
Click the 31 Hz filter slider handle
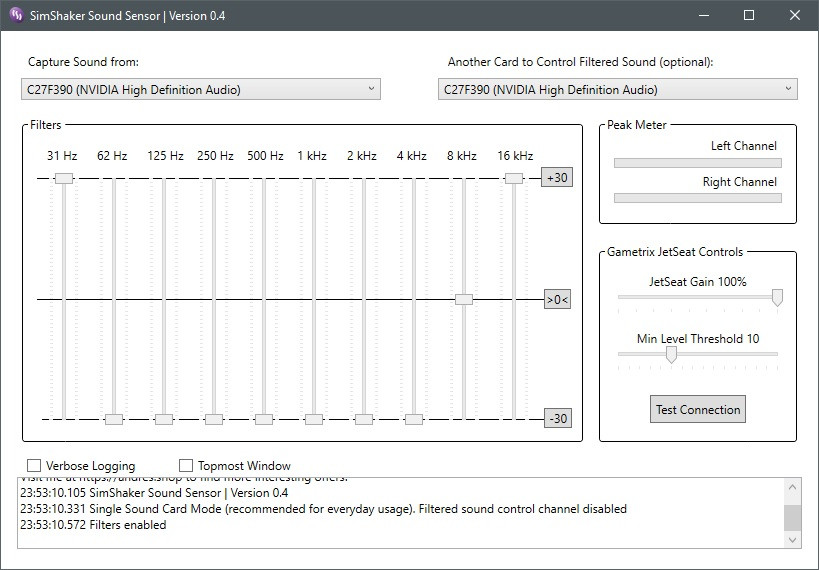click(64, 178)
